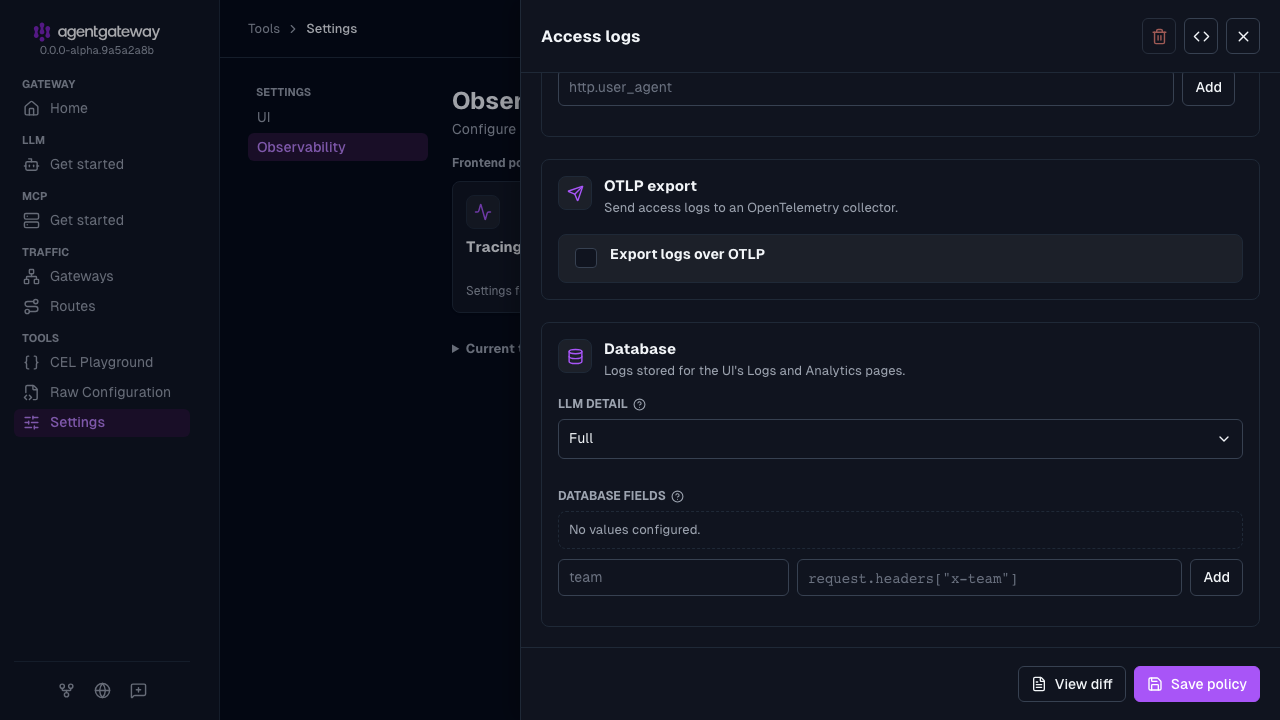Screen dimensions: 1280x720
Task: Open Home in the sidebar
Action: pyautogui.click(x=102, y=108)
